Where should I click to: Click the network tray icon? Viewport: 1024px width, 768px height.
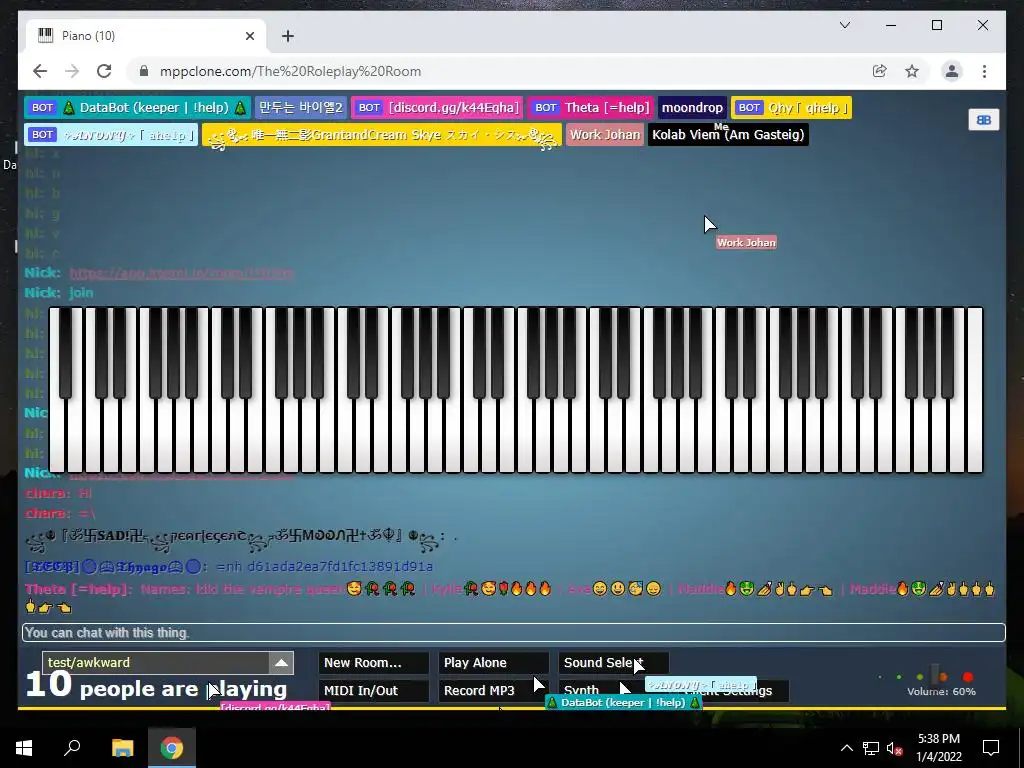(x=871, y=748)
